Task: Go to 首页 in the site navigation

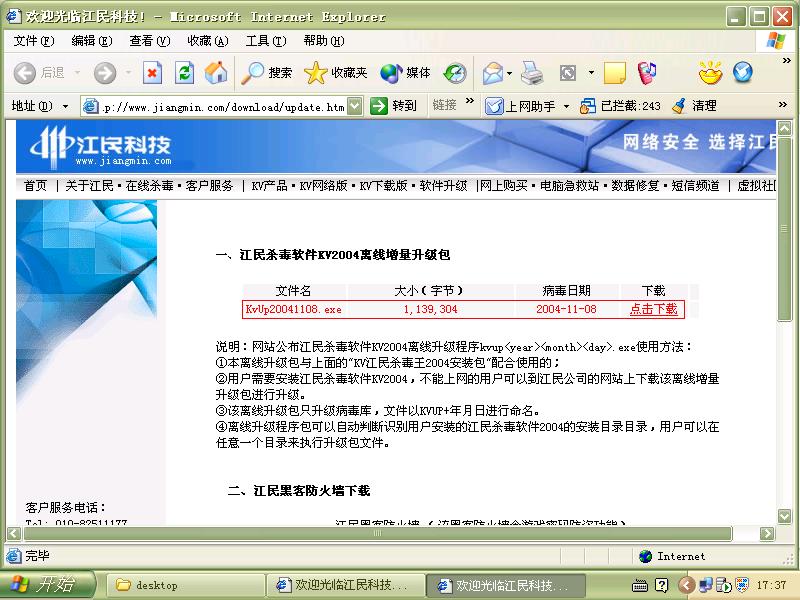Action: (35, 186)
